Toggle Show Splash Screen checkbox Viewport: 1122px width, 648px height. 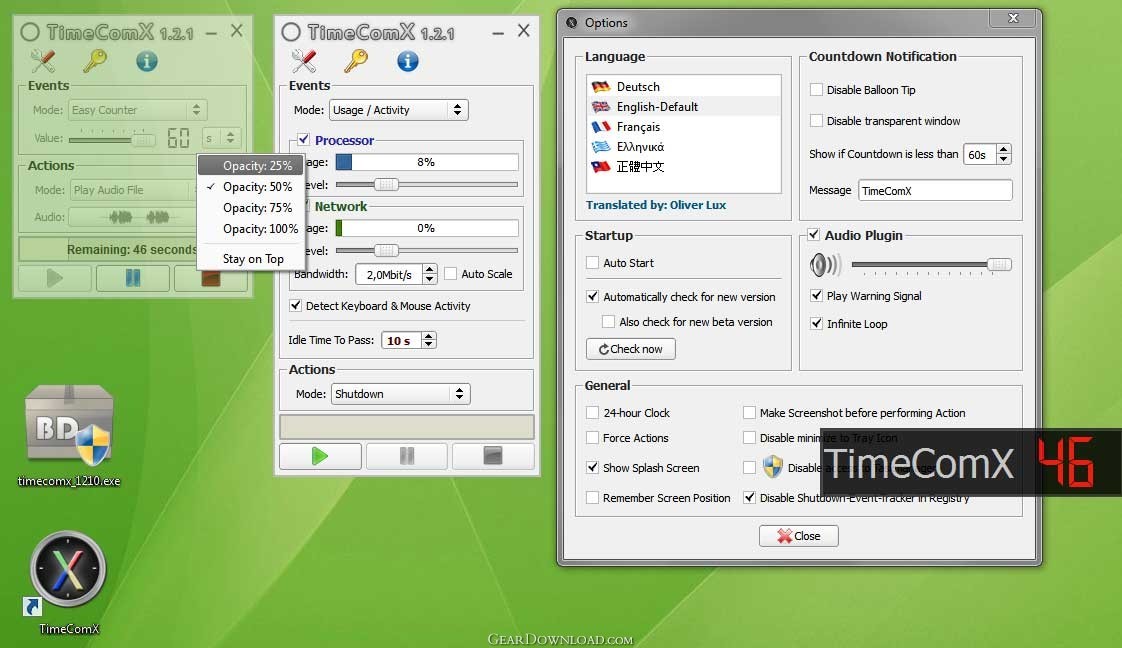tap(592, 468)
